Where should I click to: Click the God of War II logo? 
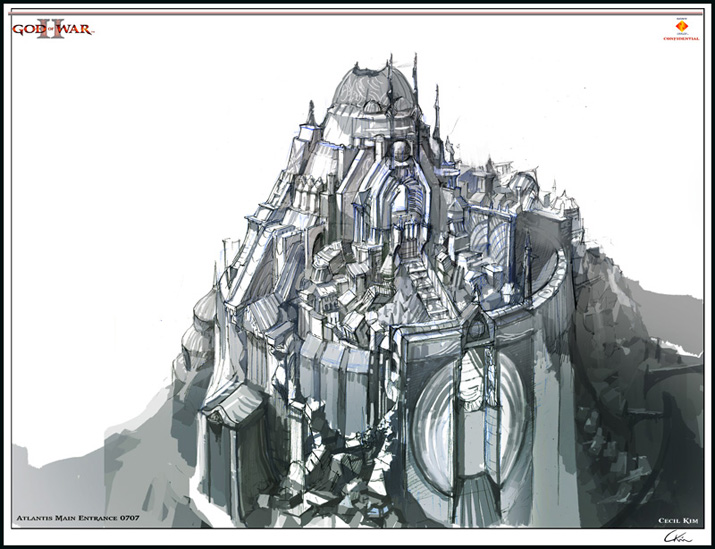[52, 28]
